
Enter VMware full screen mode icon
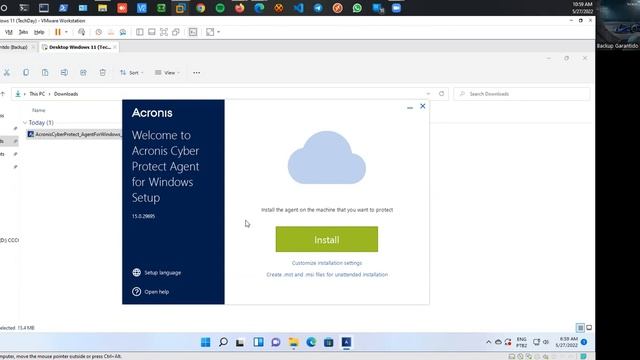tap(164, 32)
